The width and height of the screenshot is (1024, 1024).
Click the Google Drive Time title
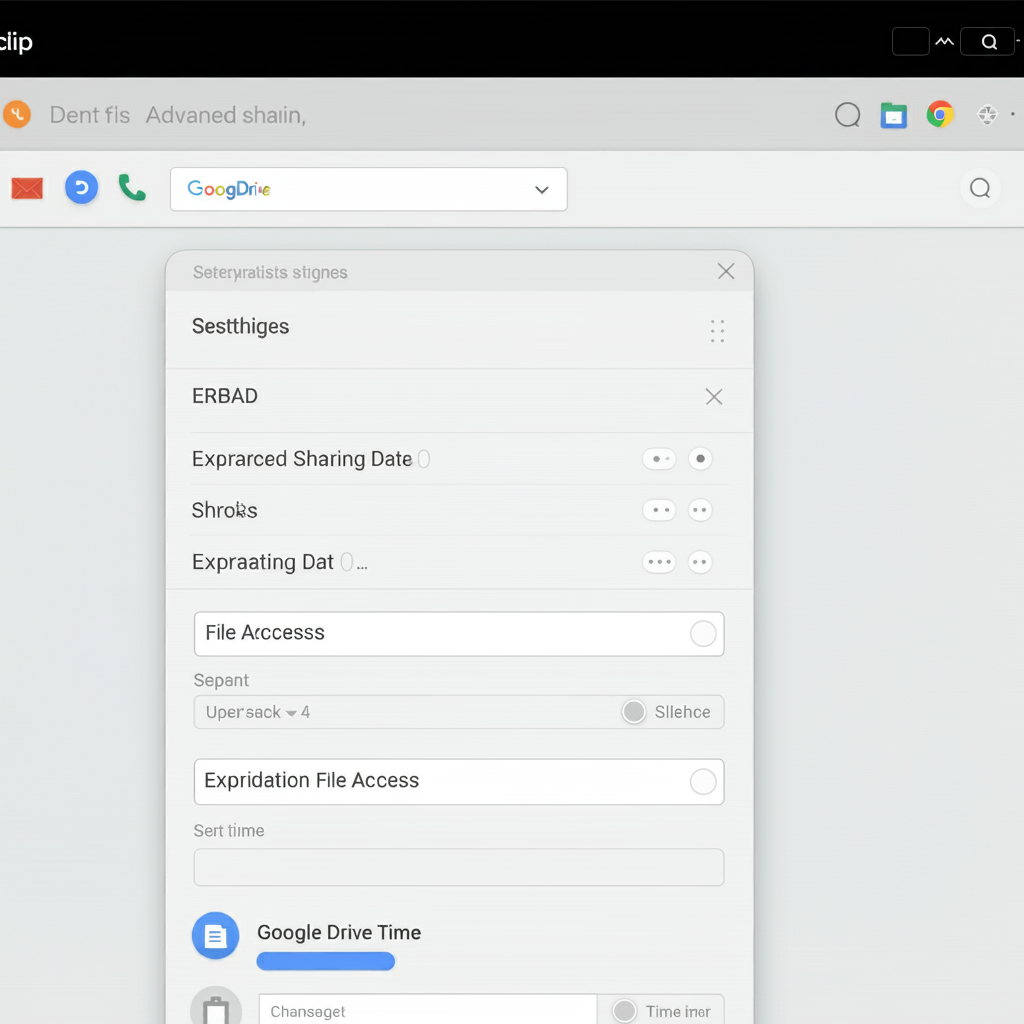[x=339, y=933]
